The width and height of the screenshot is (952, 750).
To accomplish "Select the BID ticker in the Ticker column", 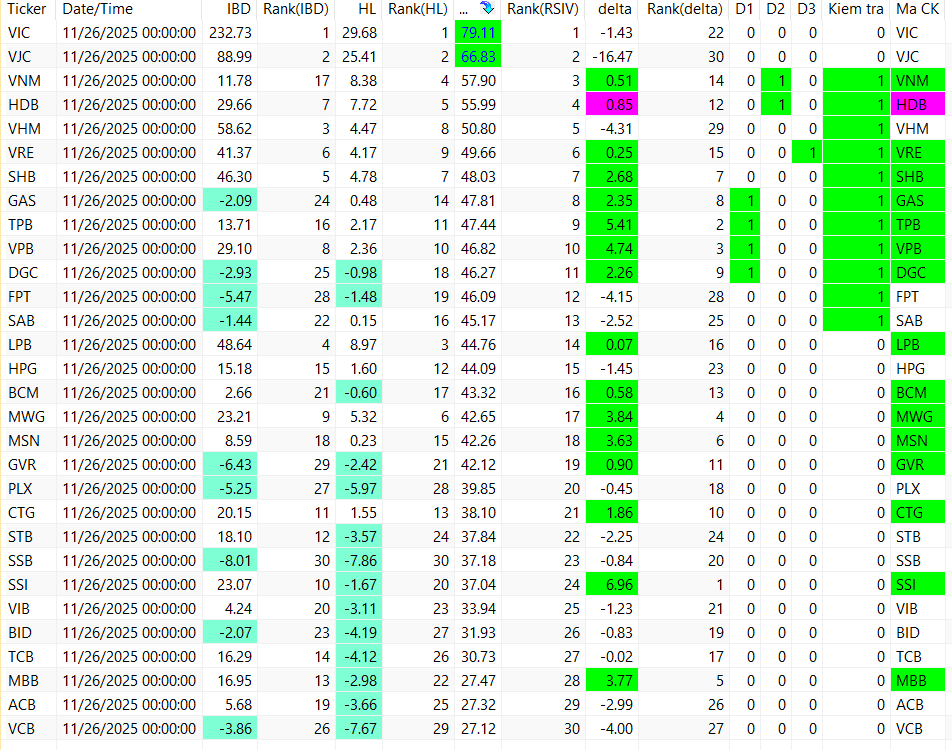I will point(19,633).
